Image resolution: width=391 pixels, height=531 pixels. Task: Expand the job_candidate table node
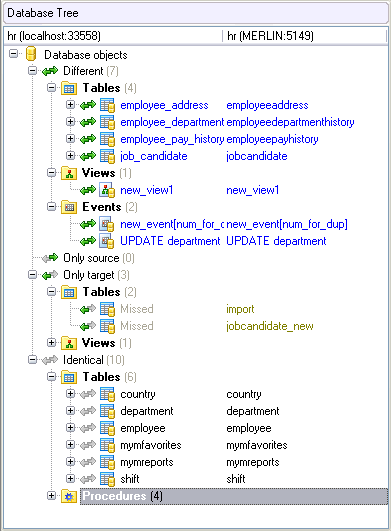pos(70,155)
